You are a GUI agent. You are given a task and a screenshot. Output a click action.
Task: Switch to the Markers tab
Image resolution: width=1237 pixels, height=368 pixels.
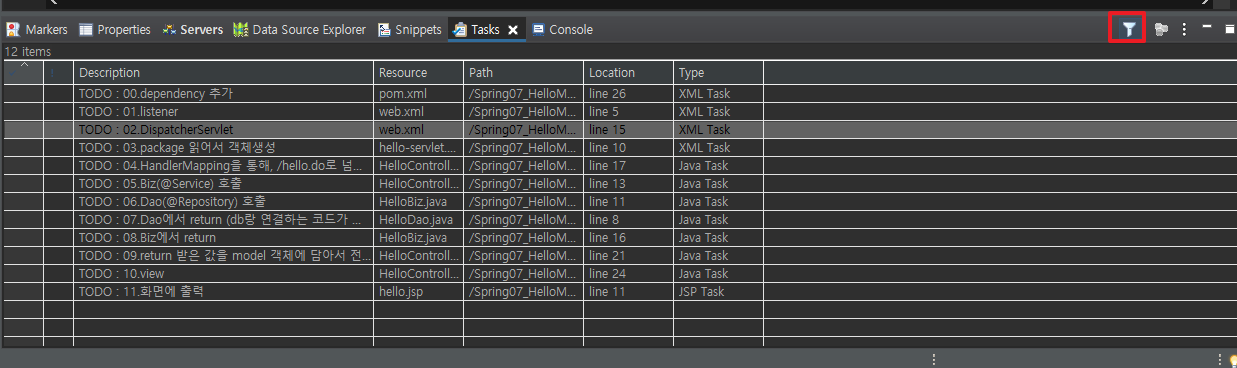coord(38,30)
